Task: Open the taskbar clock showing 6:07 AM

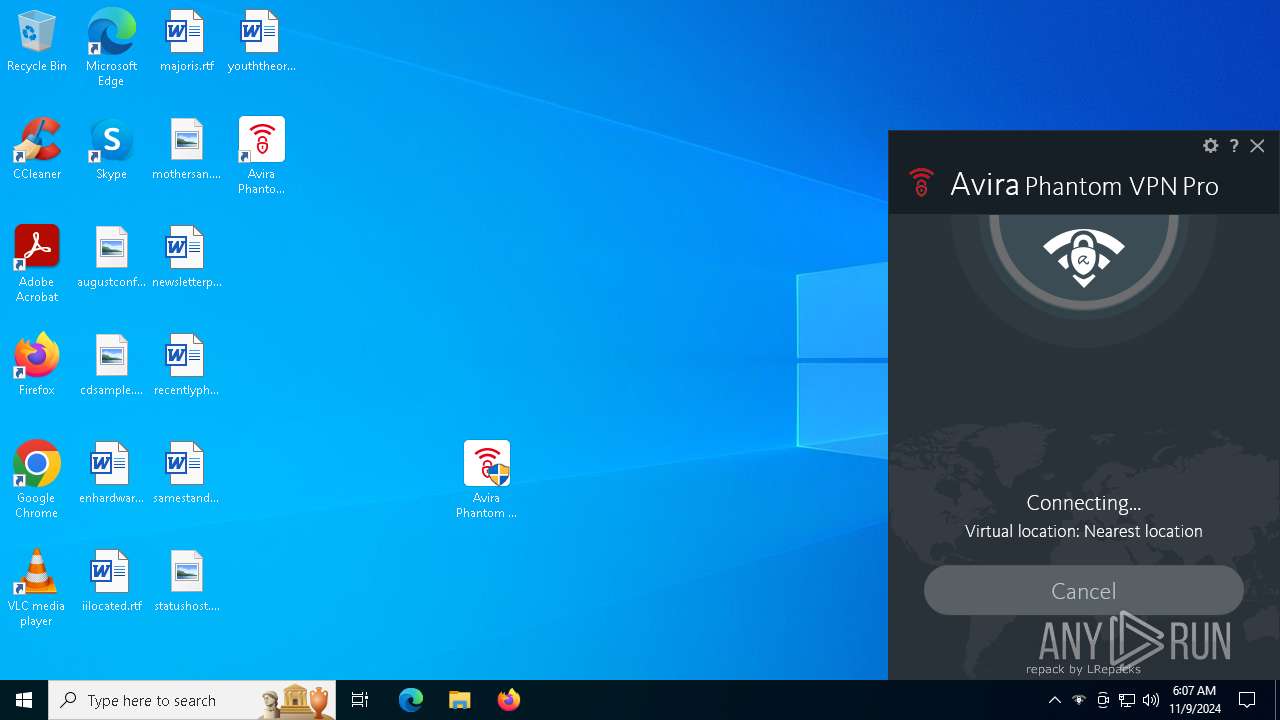Action: tap(1195, 700)
